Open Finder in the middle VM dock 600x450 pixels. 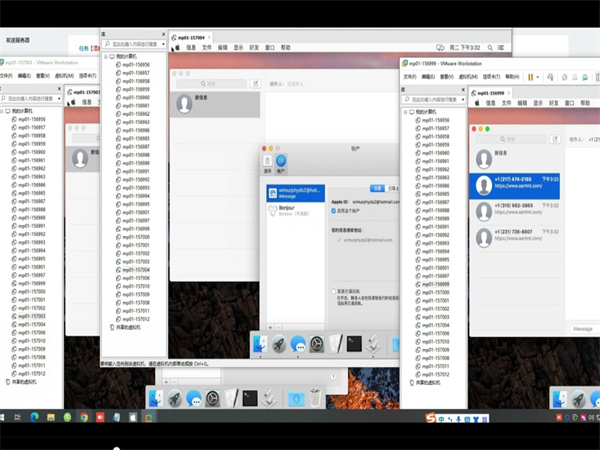click(260, 344)
